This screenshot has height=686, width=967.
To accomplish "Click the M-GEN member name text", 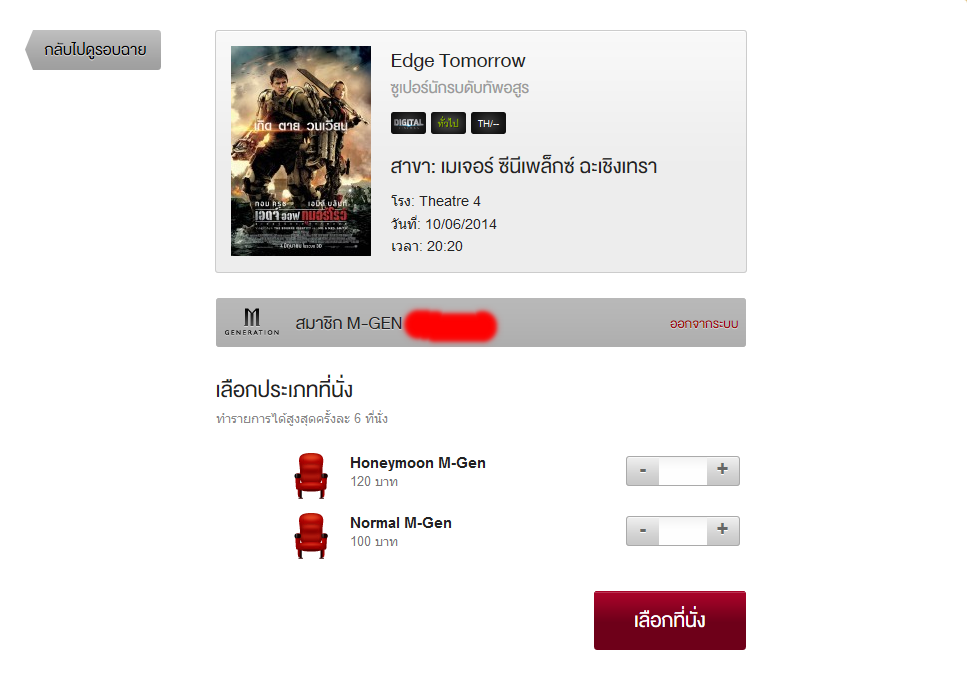I will (348, 323).
